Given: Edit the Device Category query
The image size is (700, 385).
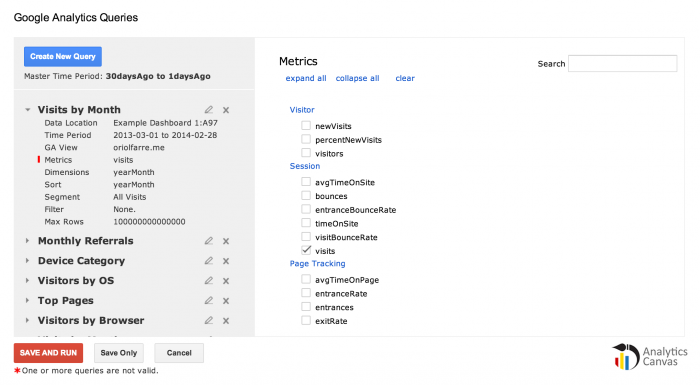Looking at the screenshot, I should (208, 260).
